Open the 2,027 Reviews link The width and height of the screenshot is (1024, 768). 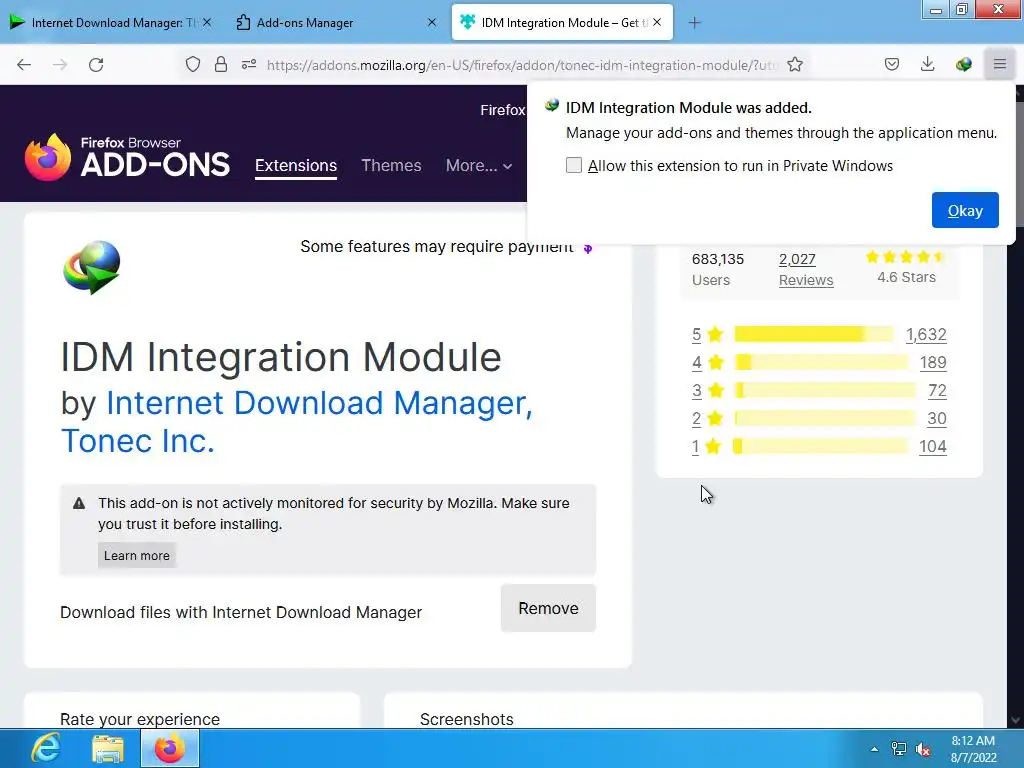(806, 269)
